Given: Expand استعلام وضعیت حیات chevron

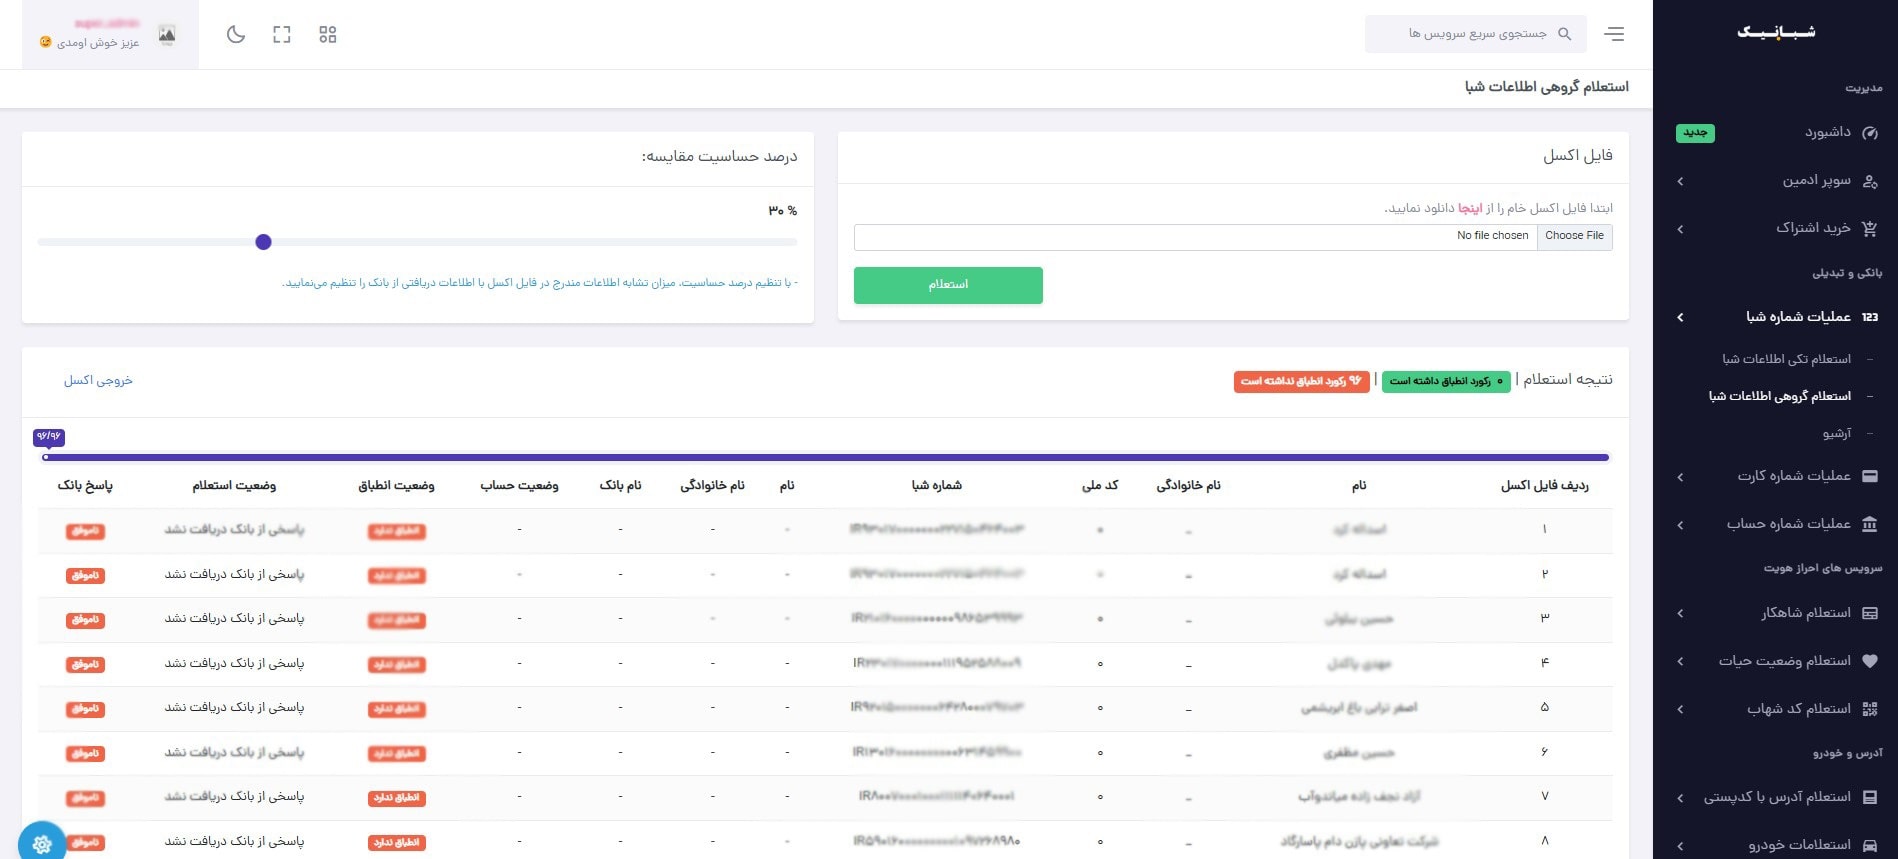Looking at the screenshot, I should (x=1680, y=661).
